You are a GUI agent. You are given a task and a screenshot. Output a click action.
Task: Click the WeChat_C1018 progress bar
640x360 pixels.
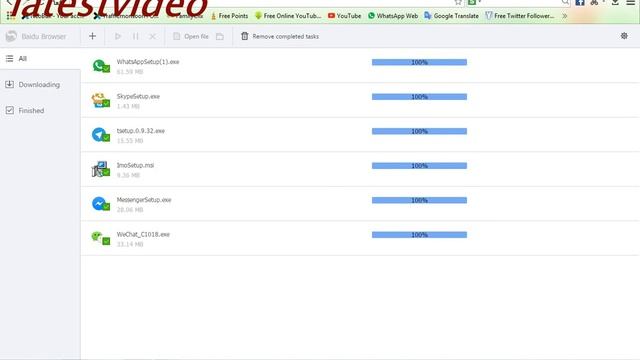419,235
